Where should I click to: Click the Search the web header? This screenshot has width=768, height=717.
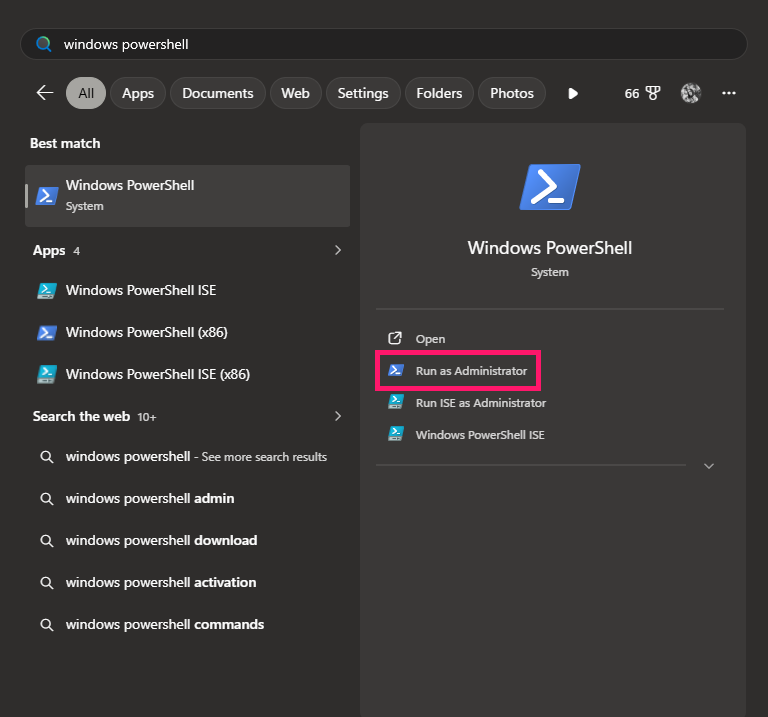81,416
